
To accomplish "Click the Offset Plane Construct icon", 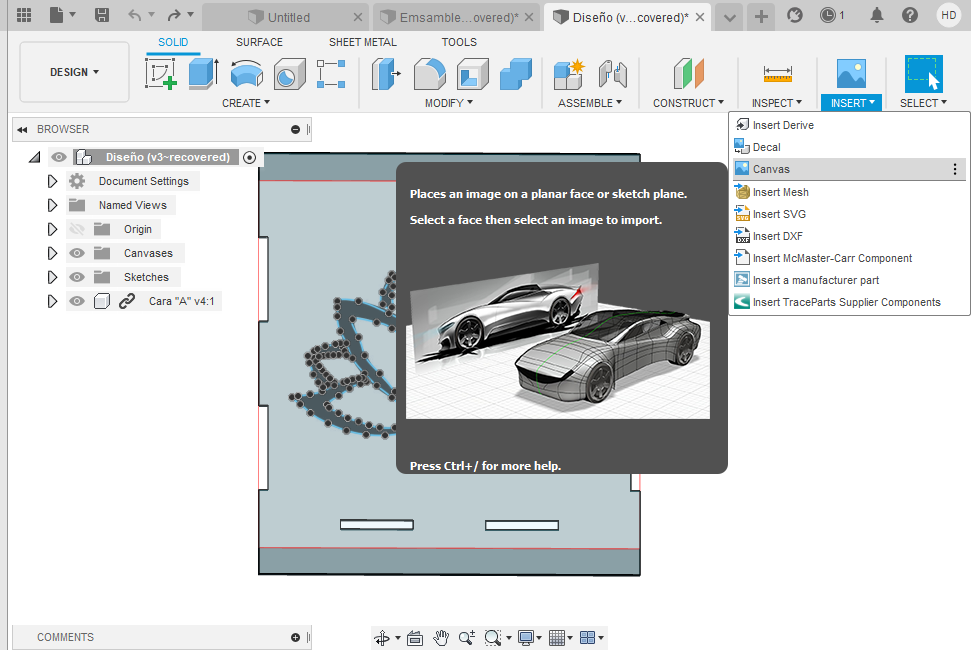I will (688, 74).
